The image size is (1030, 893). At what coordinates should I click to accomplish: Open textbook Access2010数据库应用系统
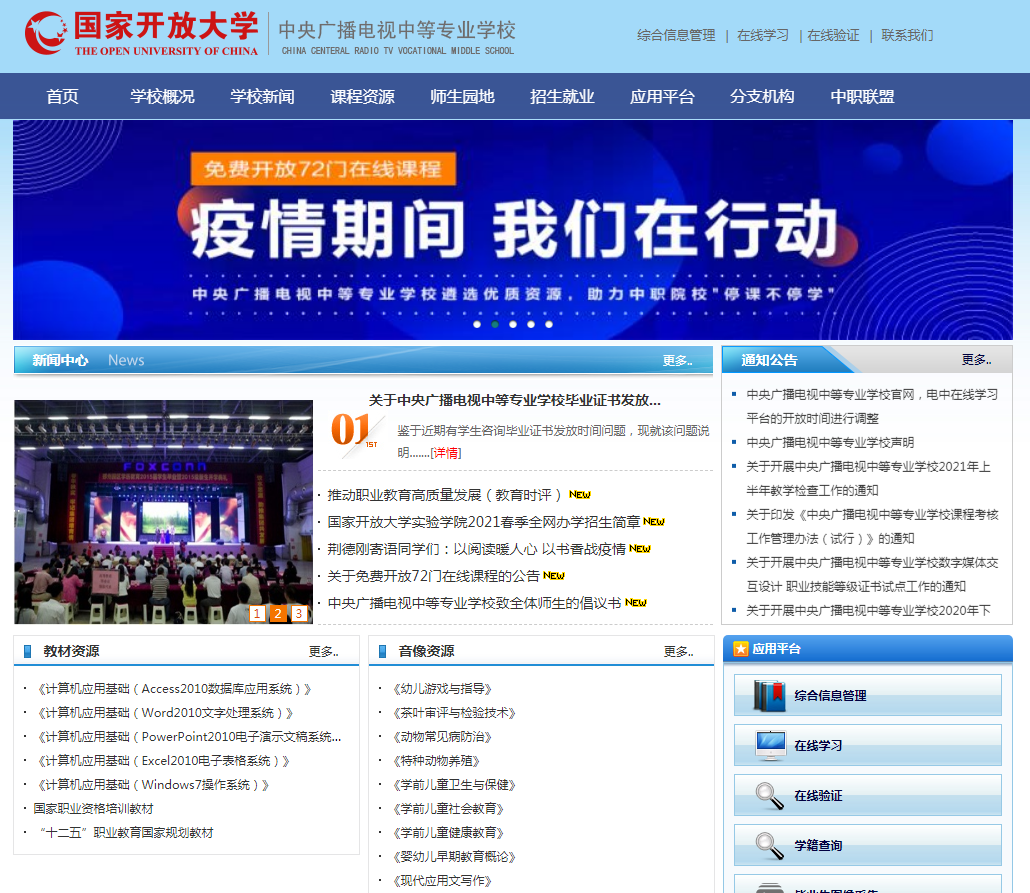(174, 689)
